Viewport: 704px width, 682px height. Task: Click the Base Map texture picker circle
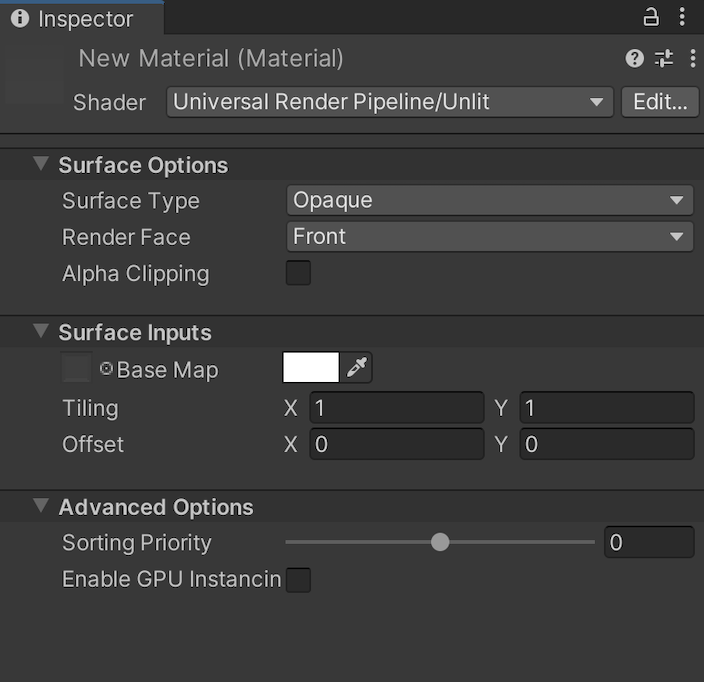[x=106, y=369]
